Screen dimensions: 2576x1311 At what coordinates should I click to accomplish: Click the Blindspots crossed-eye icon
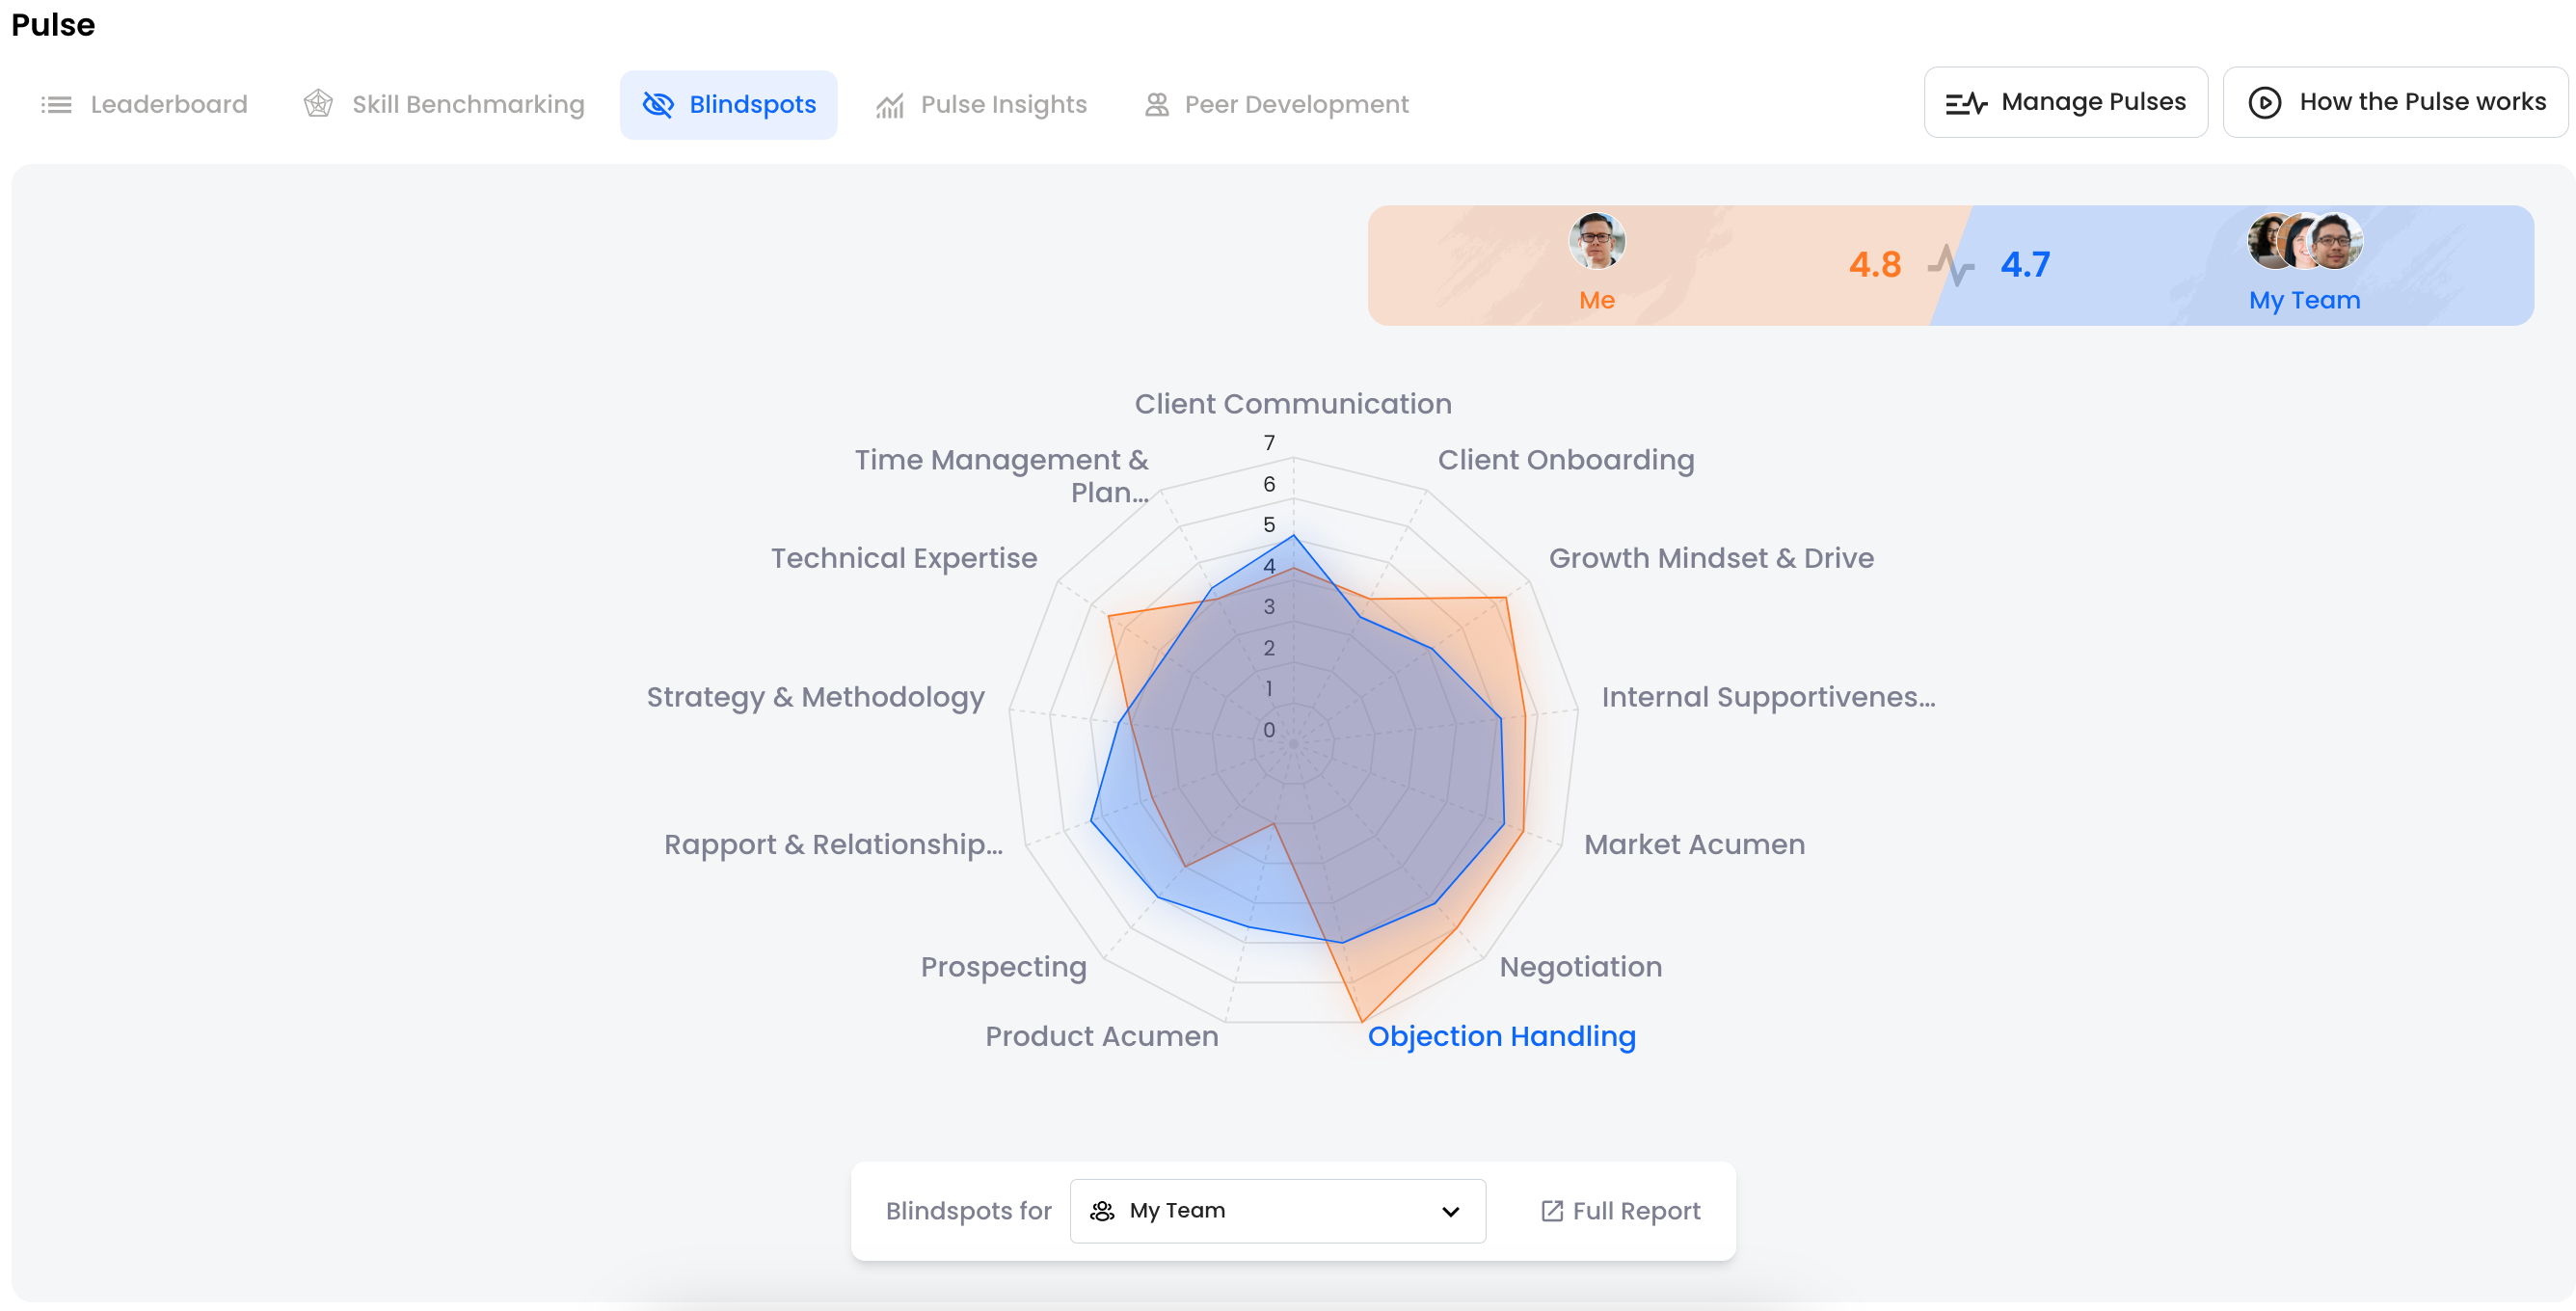[657, 104]
